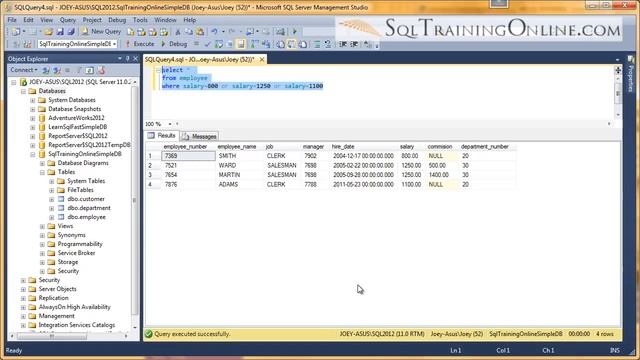Close the Object Explorer panel
The image size is (640, 360).
(x=135, y=59)
